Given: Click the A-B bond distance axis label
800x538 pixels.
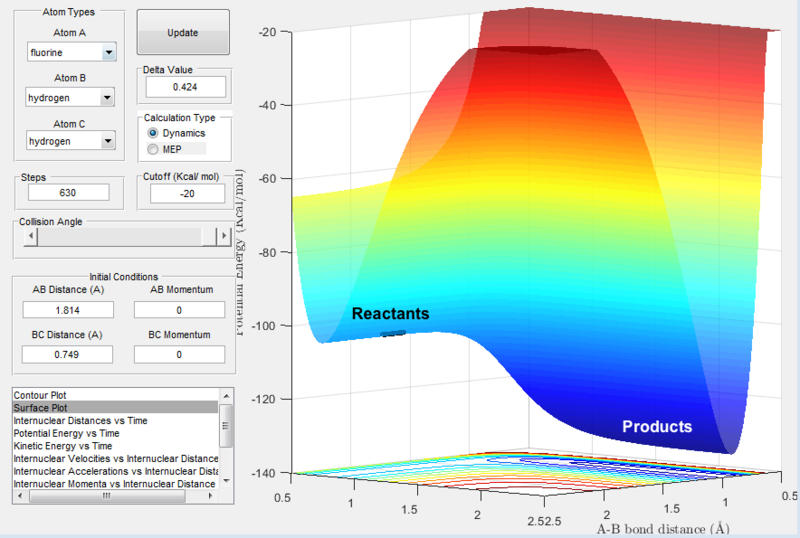Looking at the screenshot, I should click(x=663, y=529).
